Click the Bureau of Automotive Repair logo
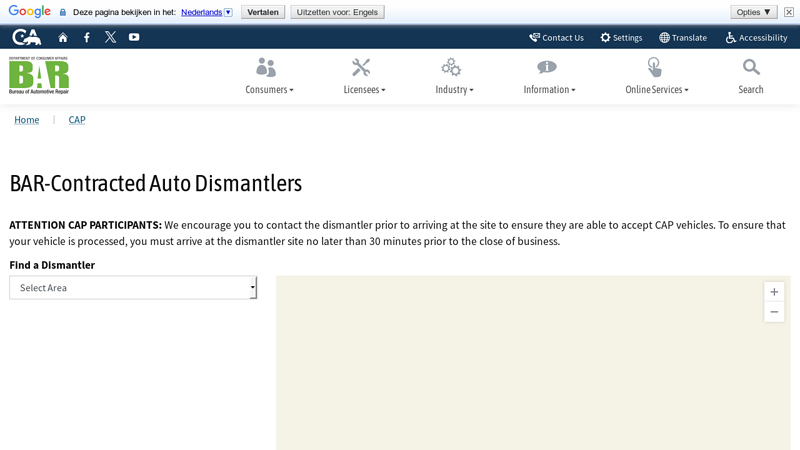 [x=39, y=75]
